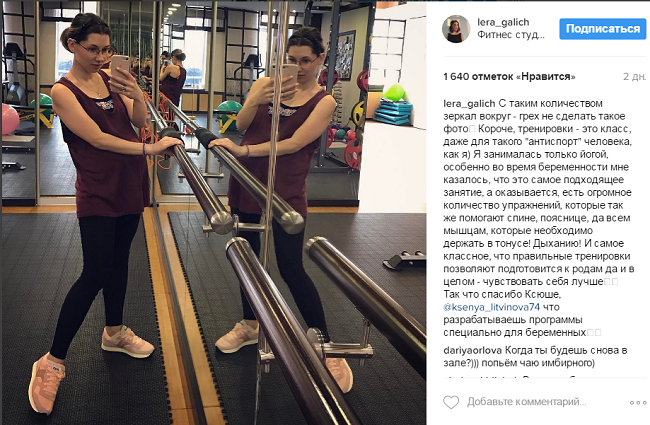Image resolution: width=650 pixels, height=425 pixels.
Task: Open commenter dariyaorlova's profile
Action: click(x=473, y=350)
